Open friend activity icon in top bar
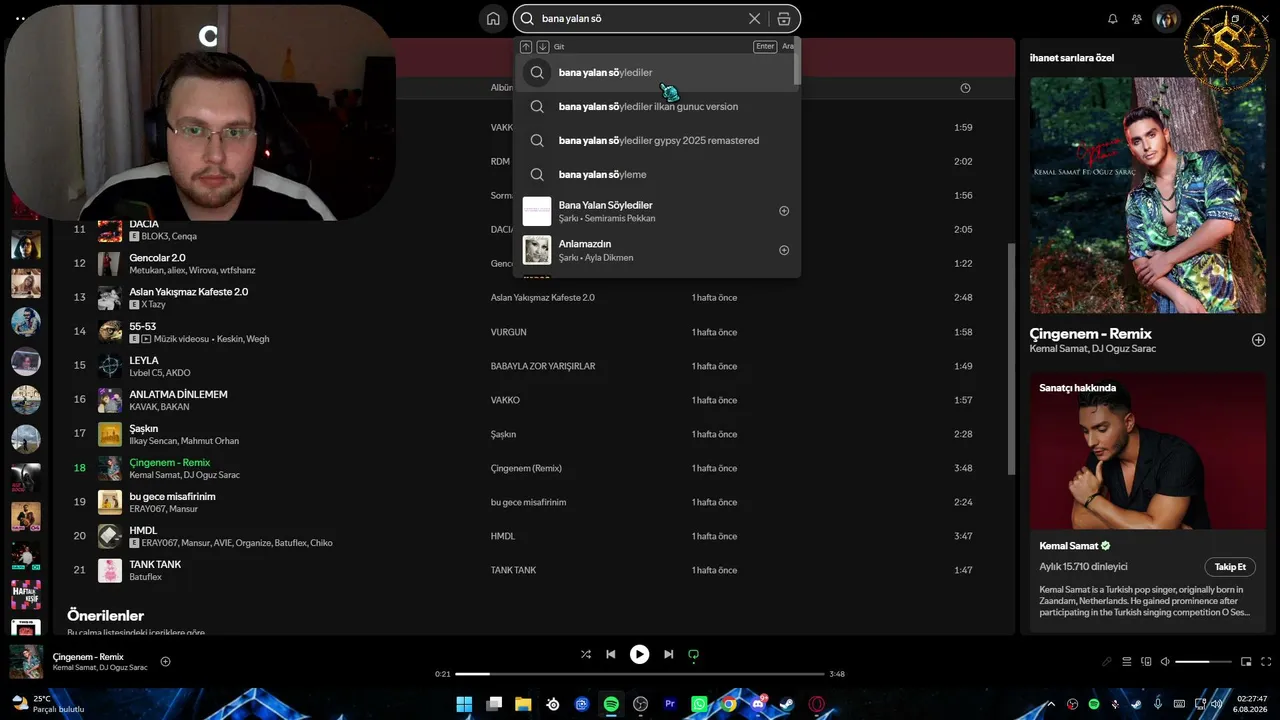 (x=1137, y=19)
